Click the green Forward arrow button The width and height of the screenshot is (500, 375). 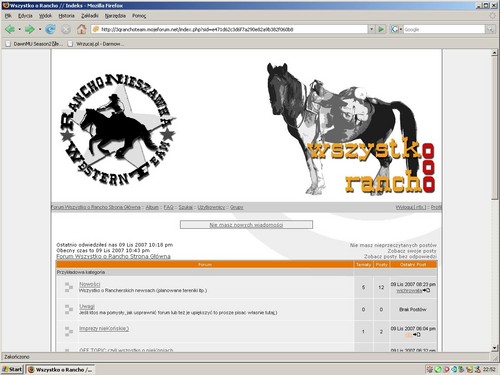pyautogui.click(x=30, y=29)
